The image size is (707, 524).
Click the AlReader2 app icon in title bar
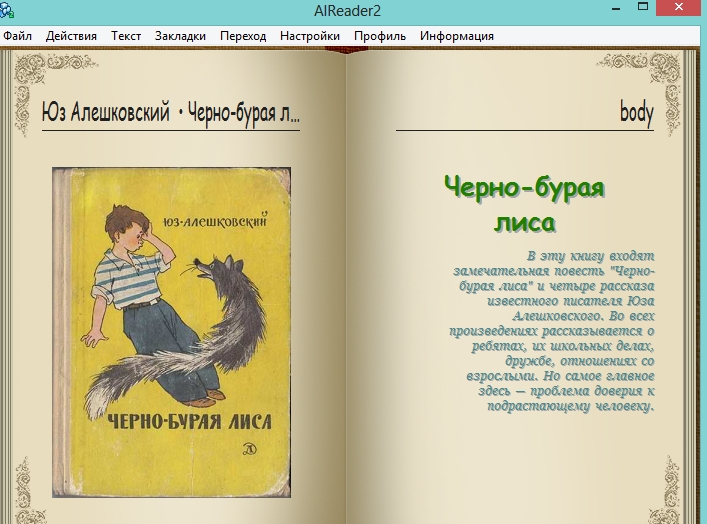pyautogui.click(x=7, y=9)
